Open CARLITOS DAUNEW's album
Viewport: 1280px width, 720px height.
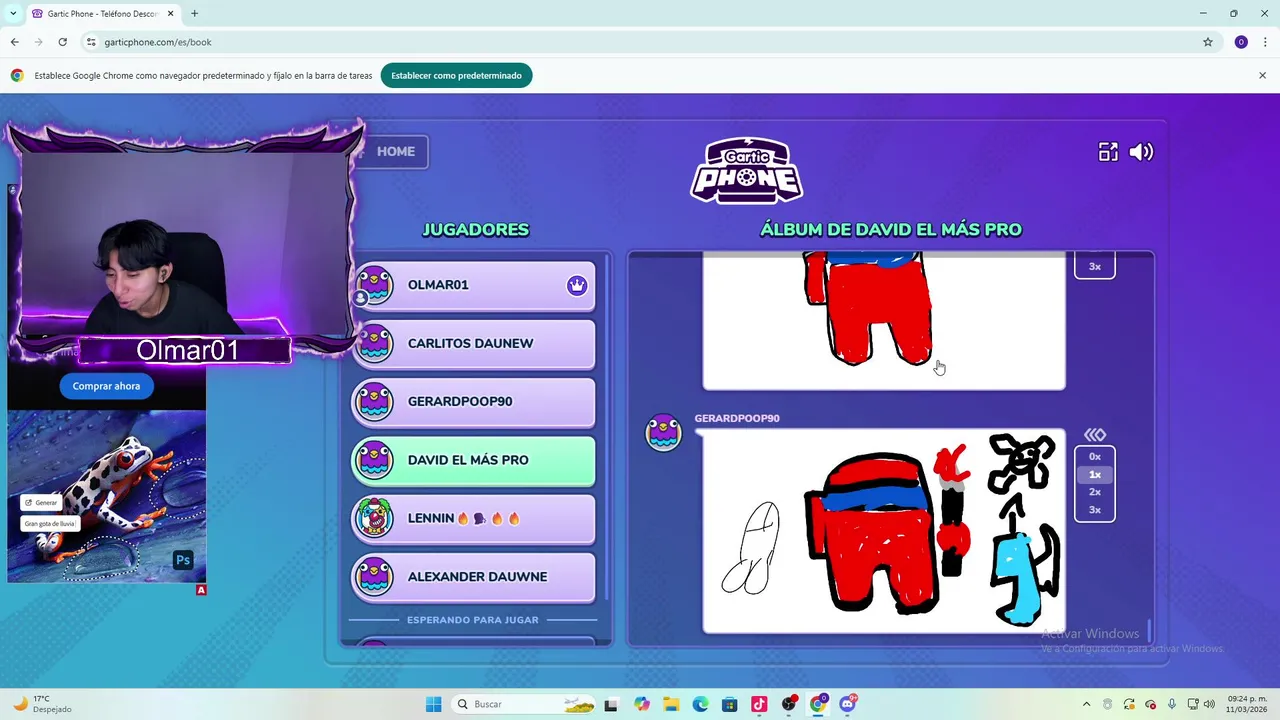point(474,343)
